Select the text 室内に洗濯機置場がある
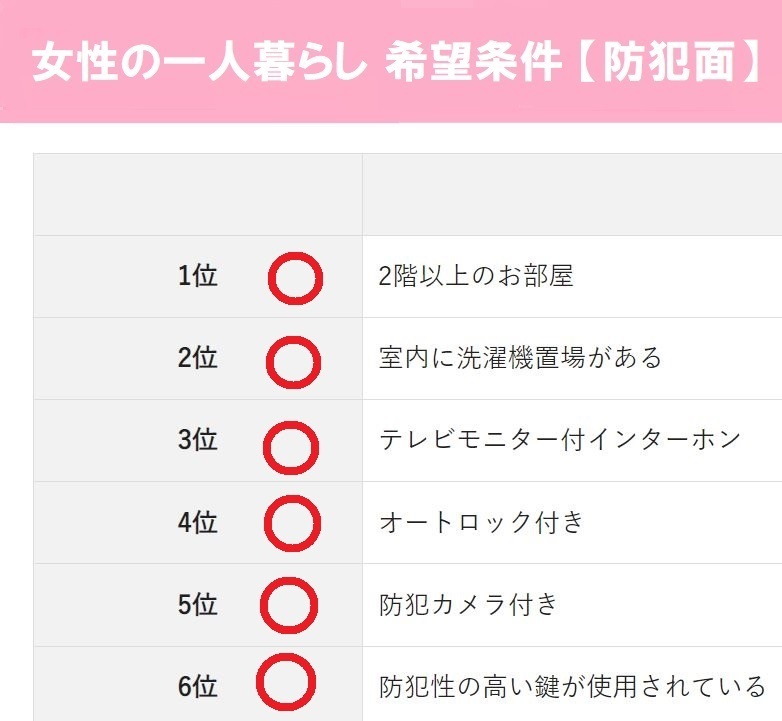The image size is (782, 721). tap(520, 358)
